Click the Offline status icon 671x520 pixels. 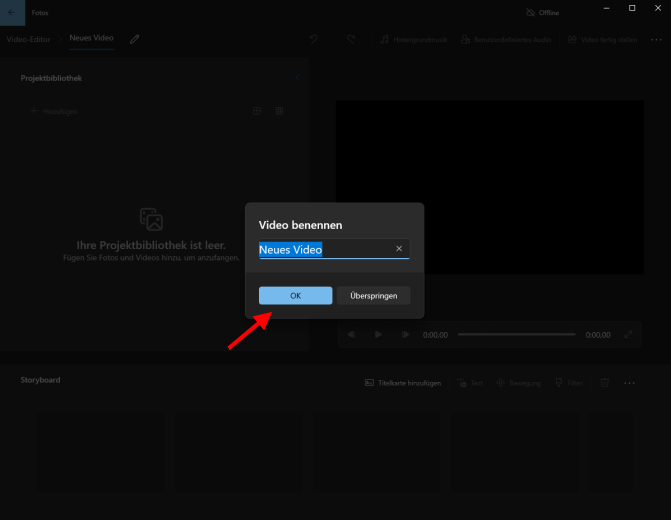(531, 12)
